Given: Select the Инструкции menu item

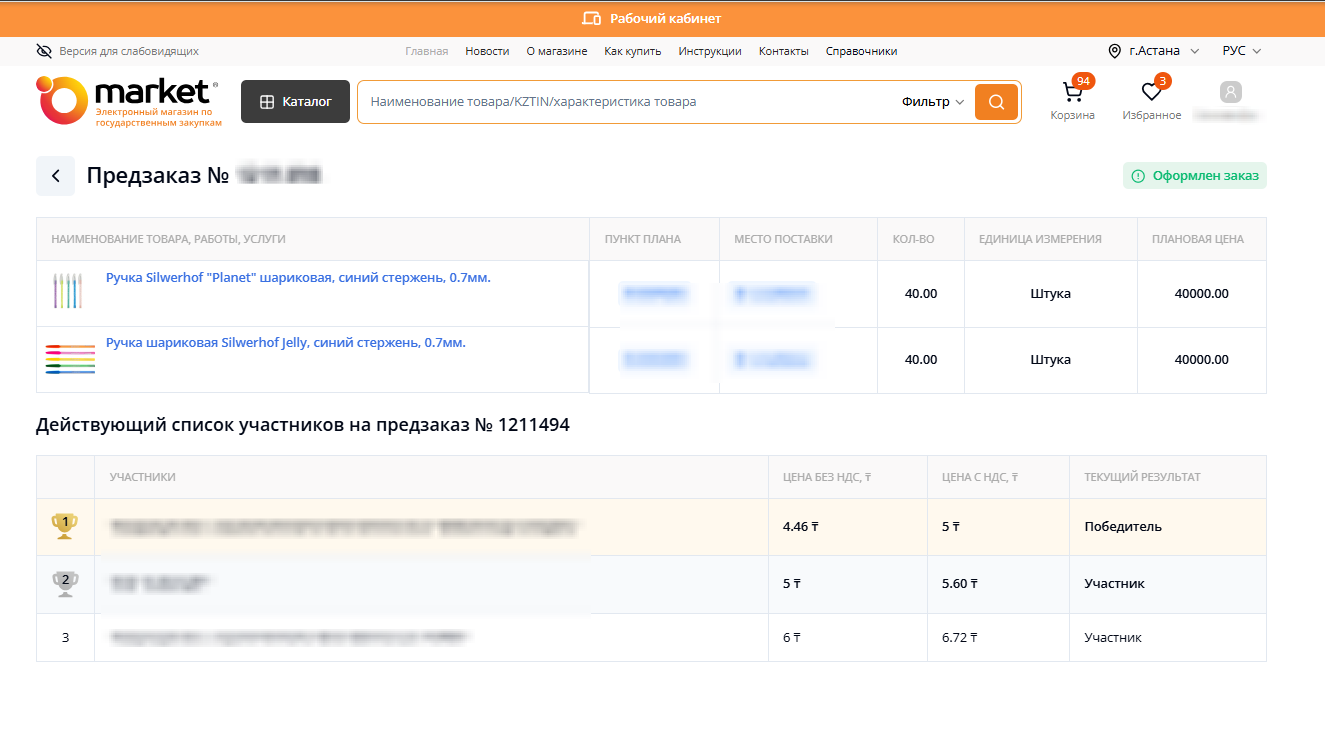Looking at the screenshot, I should pyautogui.click(x=709, y=51).
